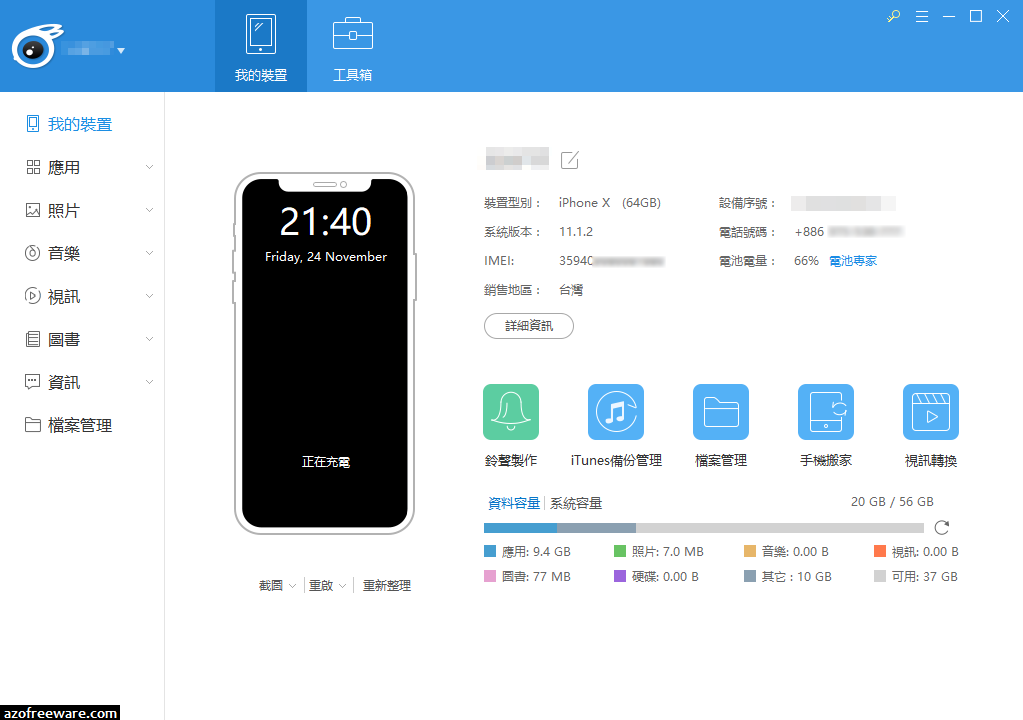Open the 檔案管理 blue folder tile
The width and height of the screenshot is (1023, 720).
721,412
